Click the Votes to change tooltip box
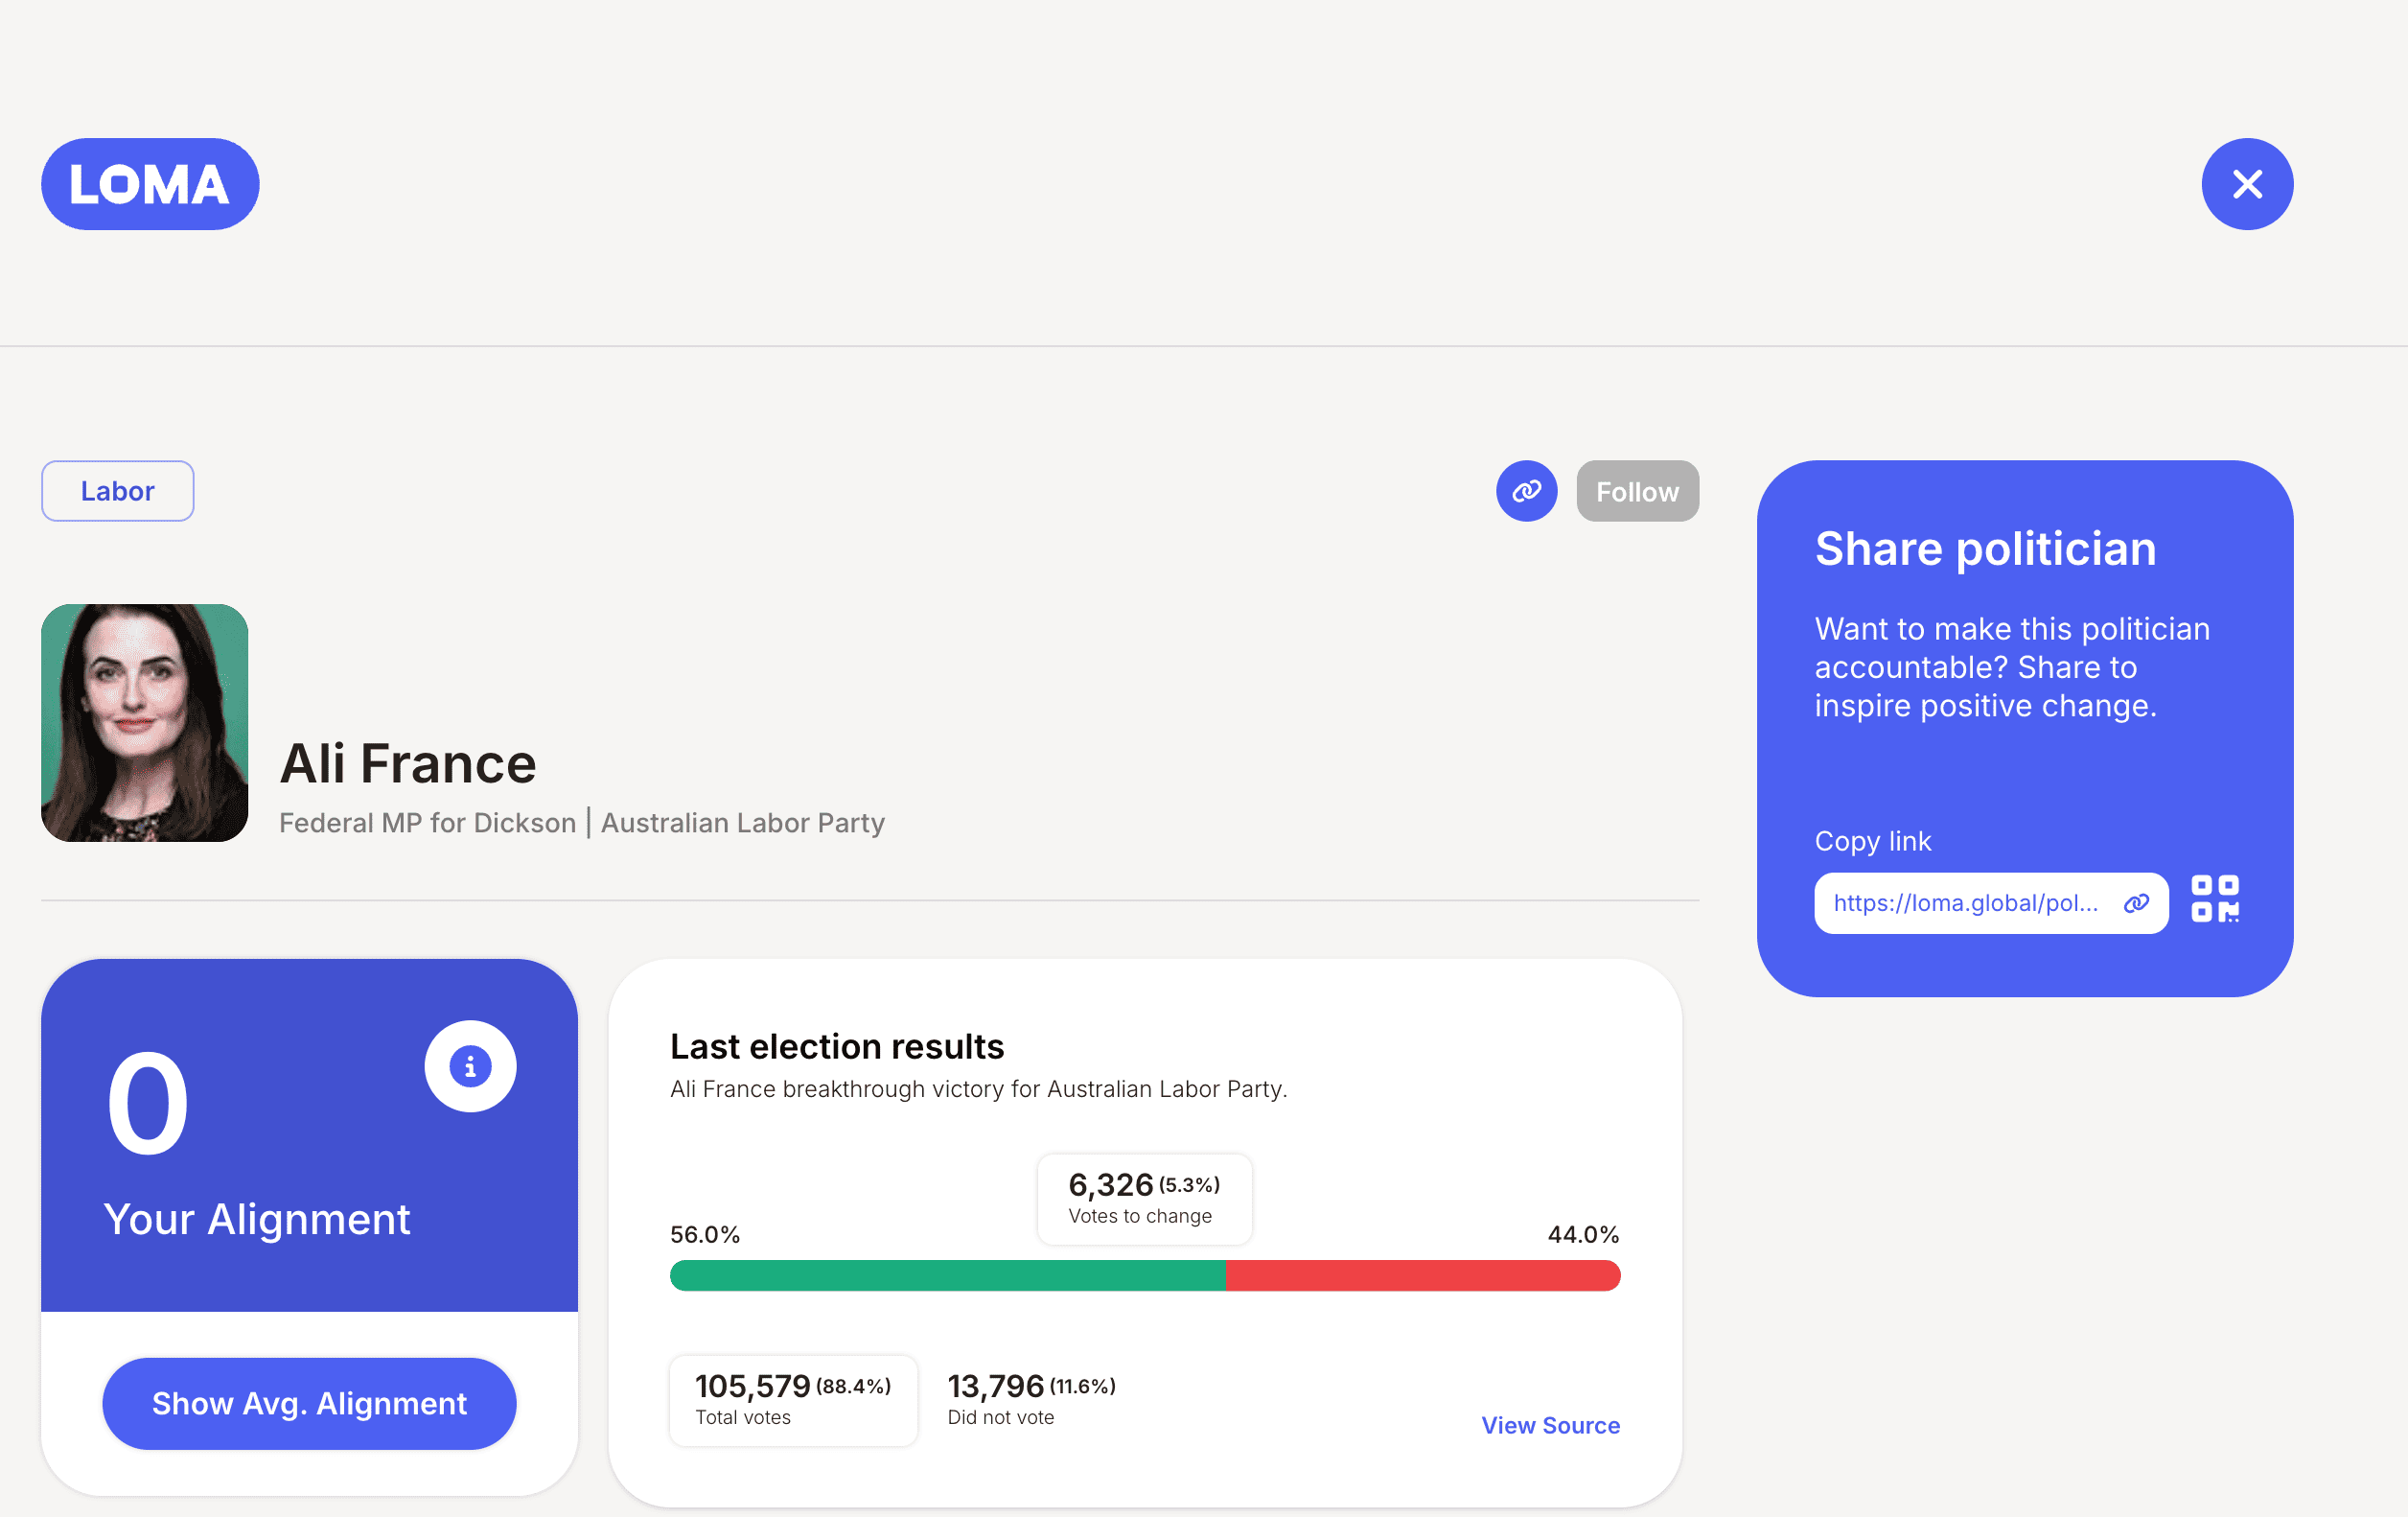Image resolution: width=2408 pixels, height=1517 pixels. point(1143,1199)
